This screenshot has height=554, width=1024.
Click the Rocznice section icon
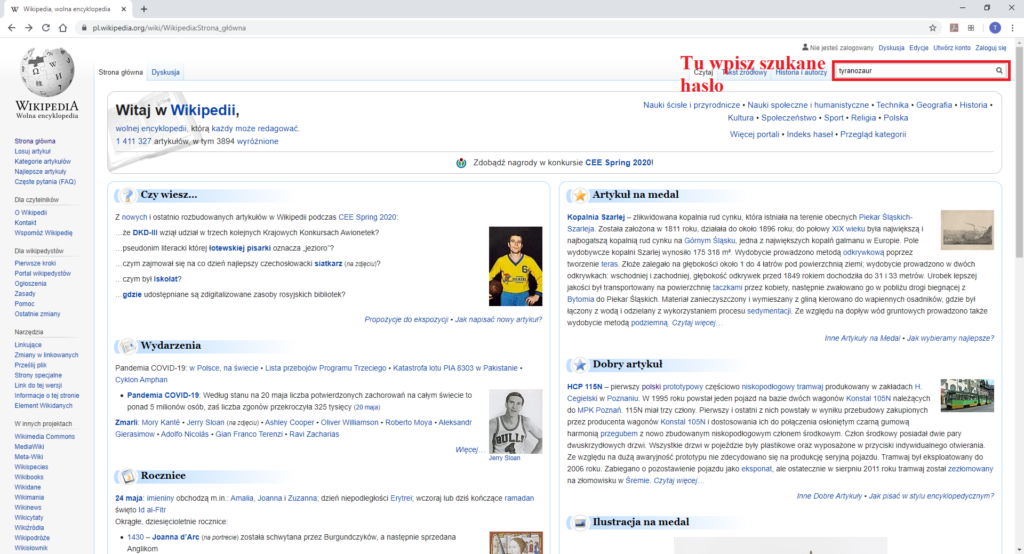click(128, 476)
